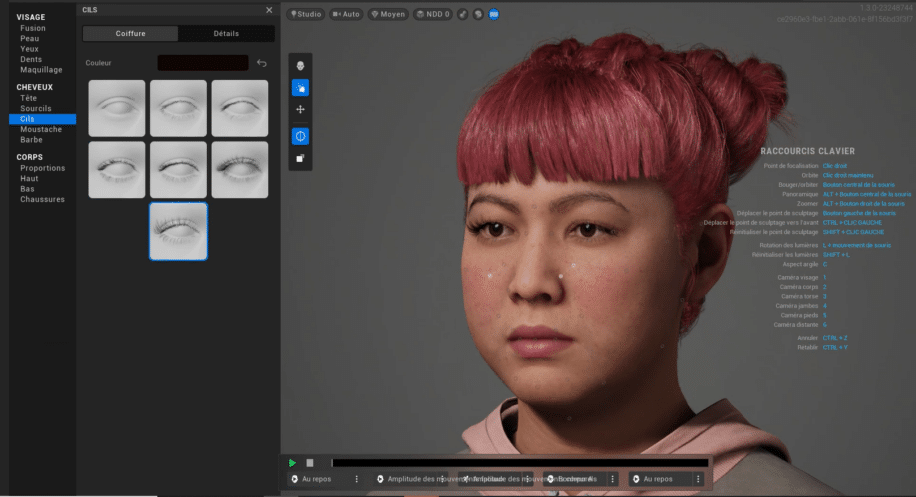Open Barbe in the sidebar

coord(32,140)
